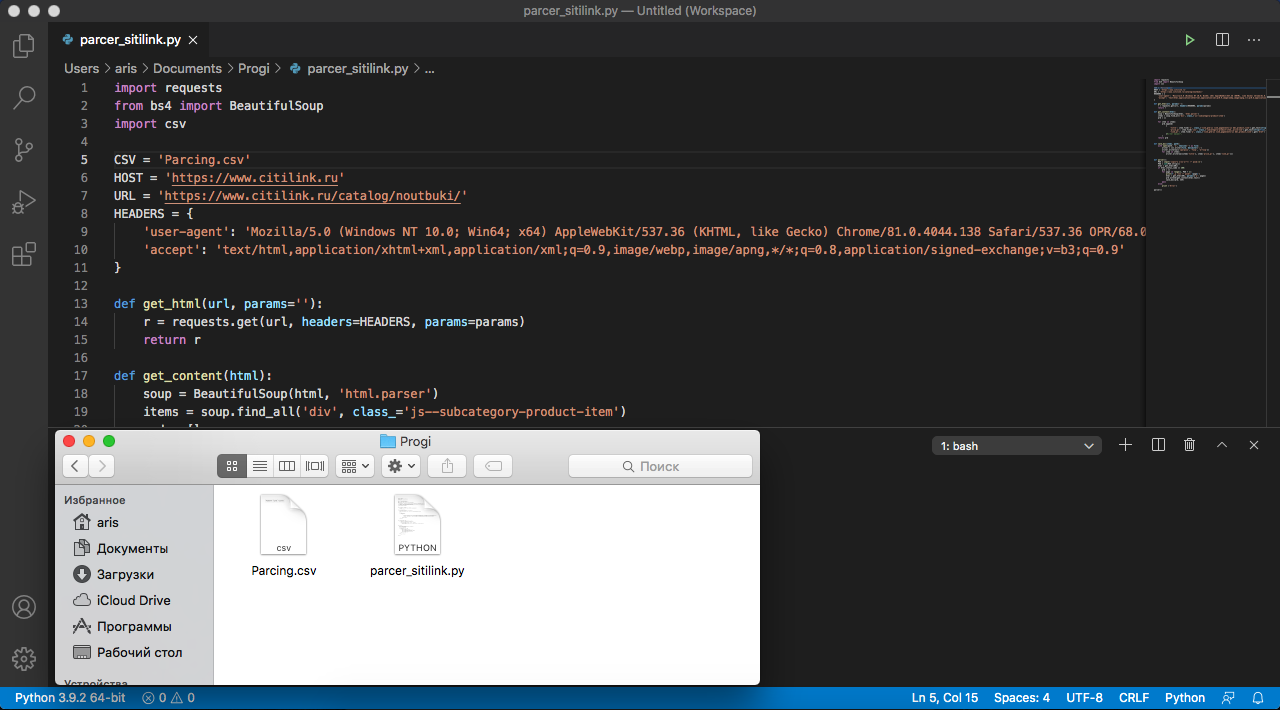1280x710 pixels.
Task: Change the CRLF end-of-line setting
Action: tap(1134, 698)
